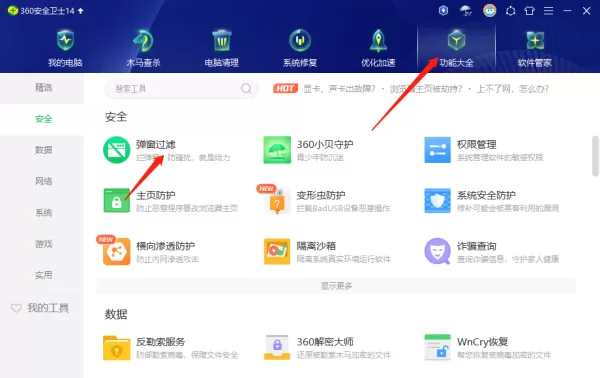Click the search magnifier icon

click(246, 89)
